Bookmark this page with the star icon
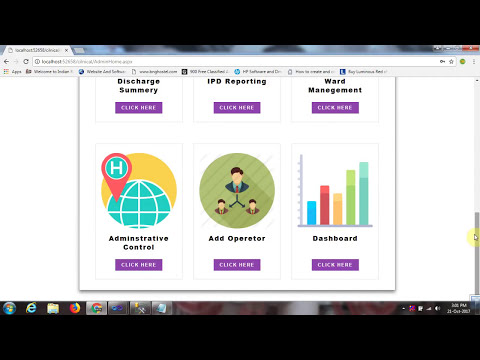 [x=451, y=62]
